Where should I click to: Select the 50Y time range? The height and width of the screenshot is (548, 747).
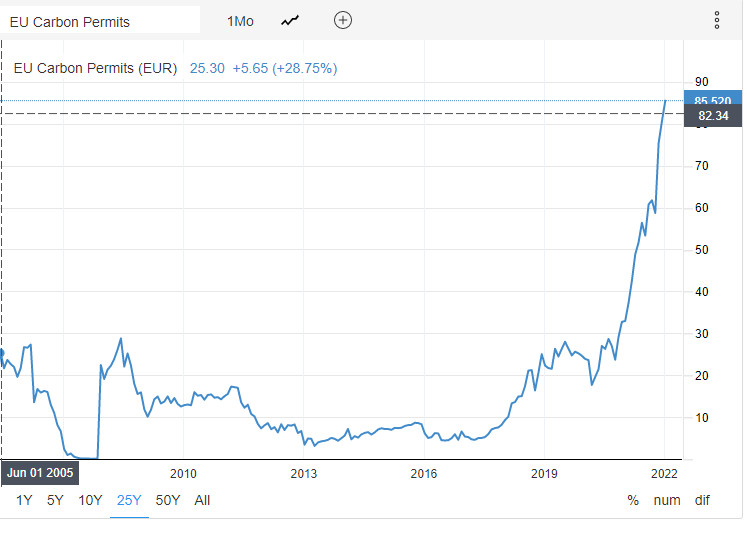168,500
